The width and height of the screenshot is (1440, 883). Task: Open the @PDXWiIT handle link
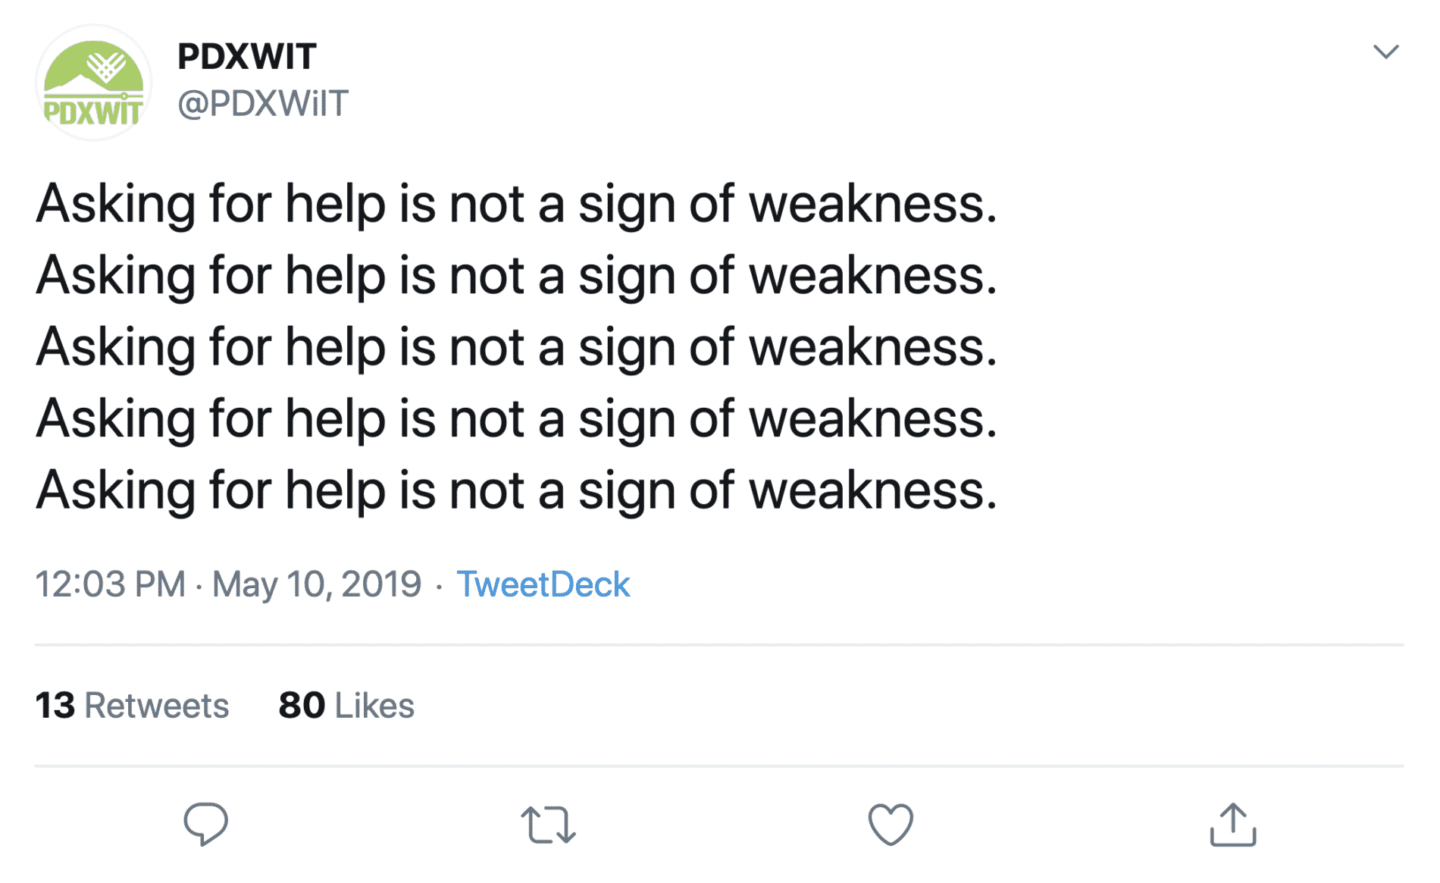263,103
